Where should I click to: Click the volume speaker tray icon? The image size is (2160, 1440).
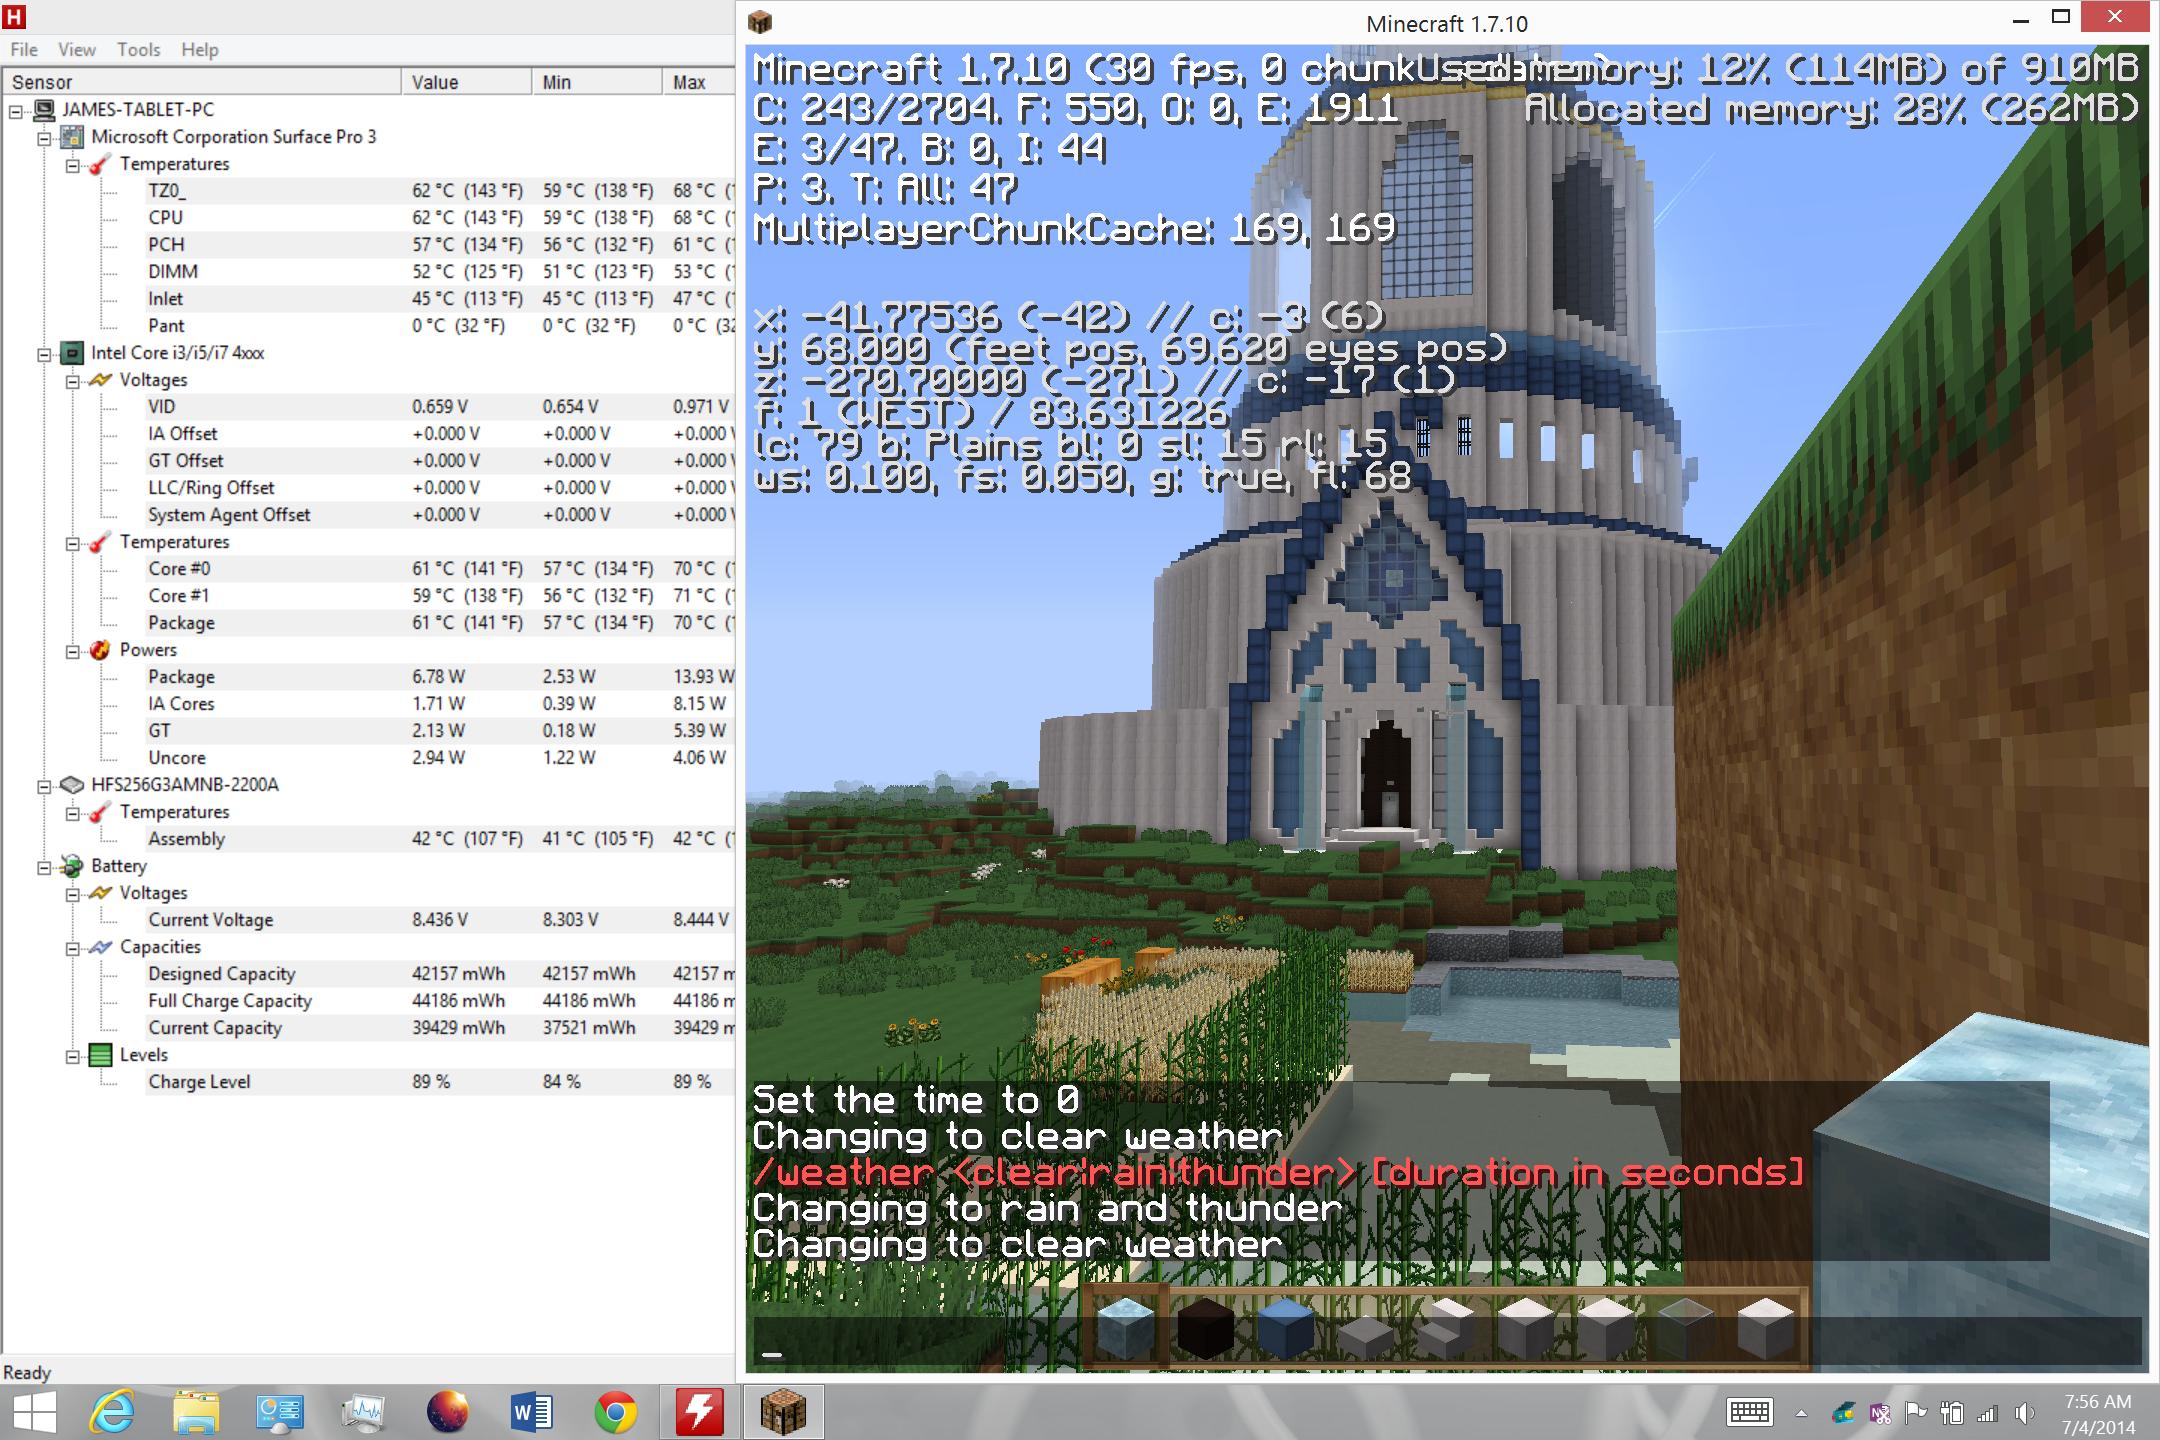point(2024,1413)
